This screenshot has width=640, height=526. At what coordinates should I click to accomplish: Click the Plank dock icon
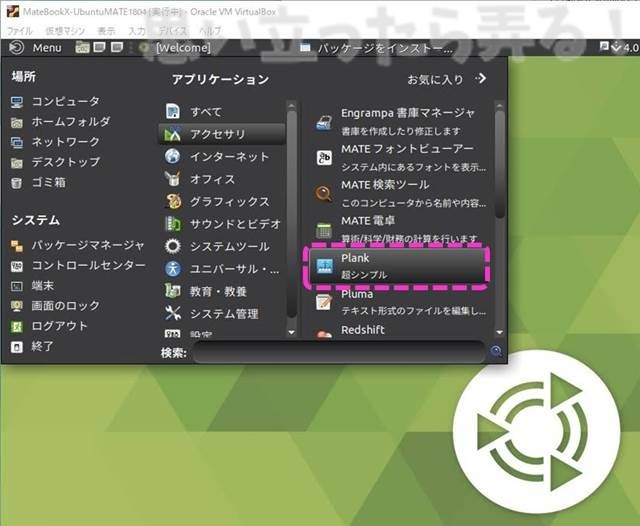tap(324, 266)
